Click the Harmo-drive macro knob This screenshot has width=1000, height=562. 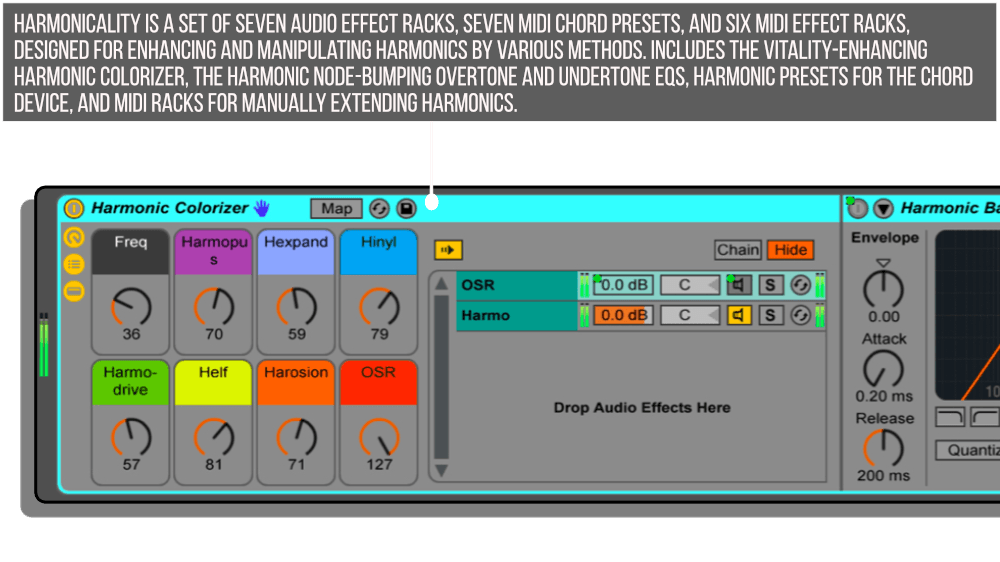pyautogui.click(x=131, y=438)
